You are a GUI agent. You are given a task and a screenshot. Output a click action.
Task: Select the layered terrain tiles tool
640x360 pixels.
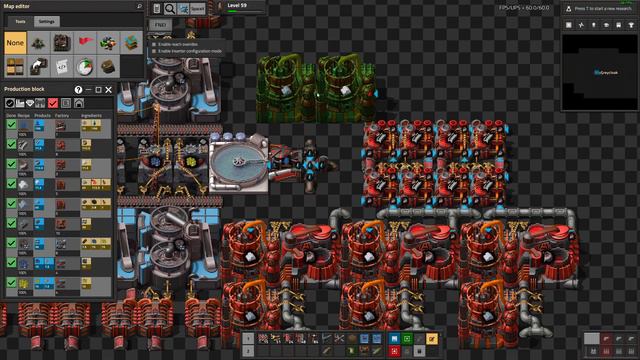(x=131, y=43)
